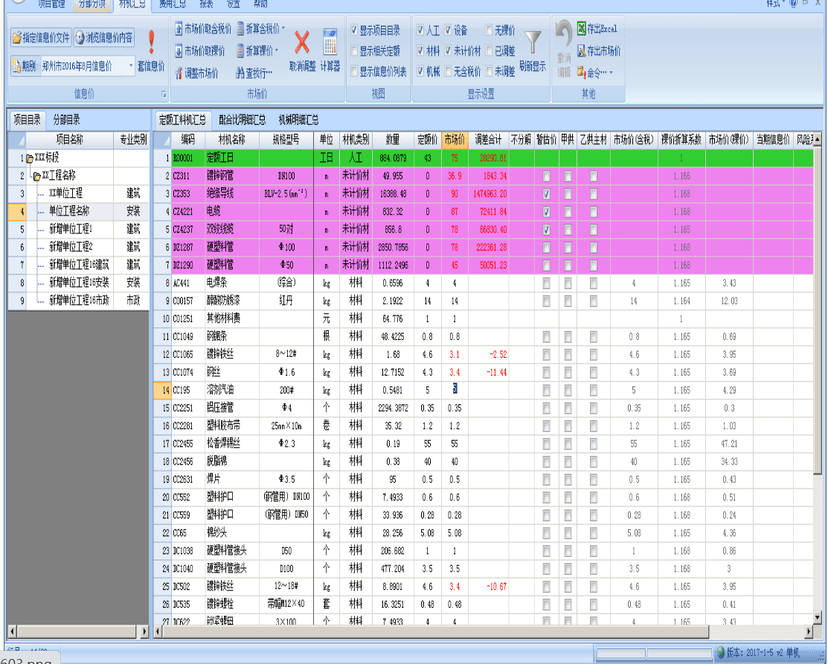Uncheck the 显示项目目录 checkbox
Image resolution: width=828 pixels, height=664 pixels.
tap(354, 30)
